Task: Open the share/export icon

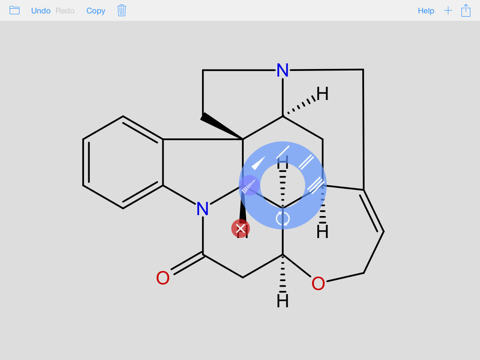Action: pyautogui.click(x=466, y=11)
